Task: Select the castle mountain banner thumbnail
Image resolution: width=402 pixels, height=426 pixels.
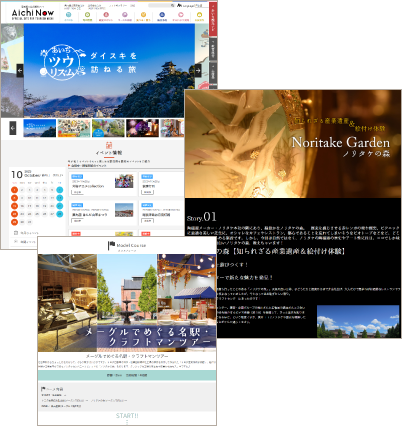Action: pyautogui.click(x=39, y=128)
